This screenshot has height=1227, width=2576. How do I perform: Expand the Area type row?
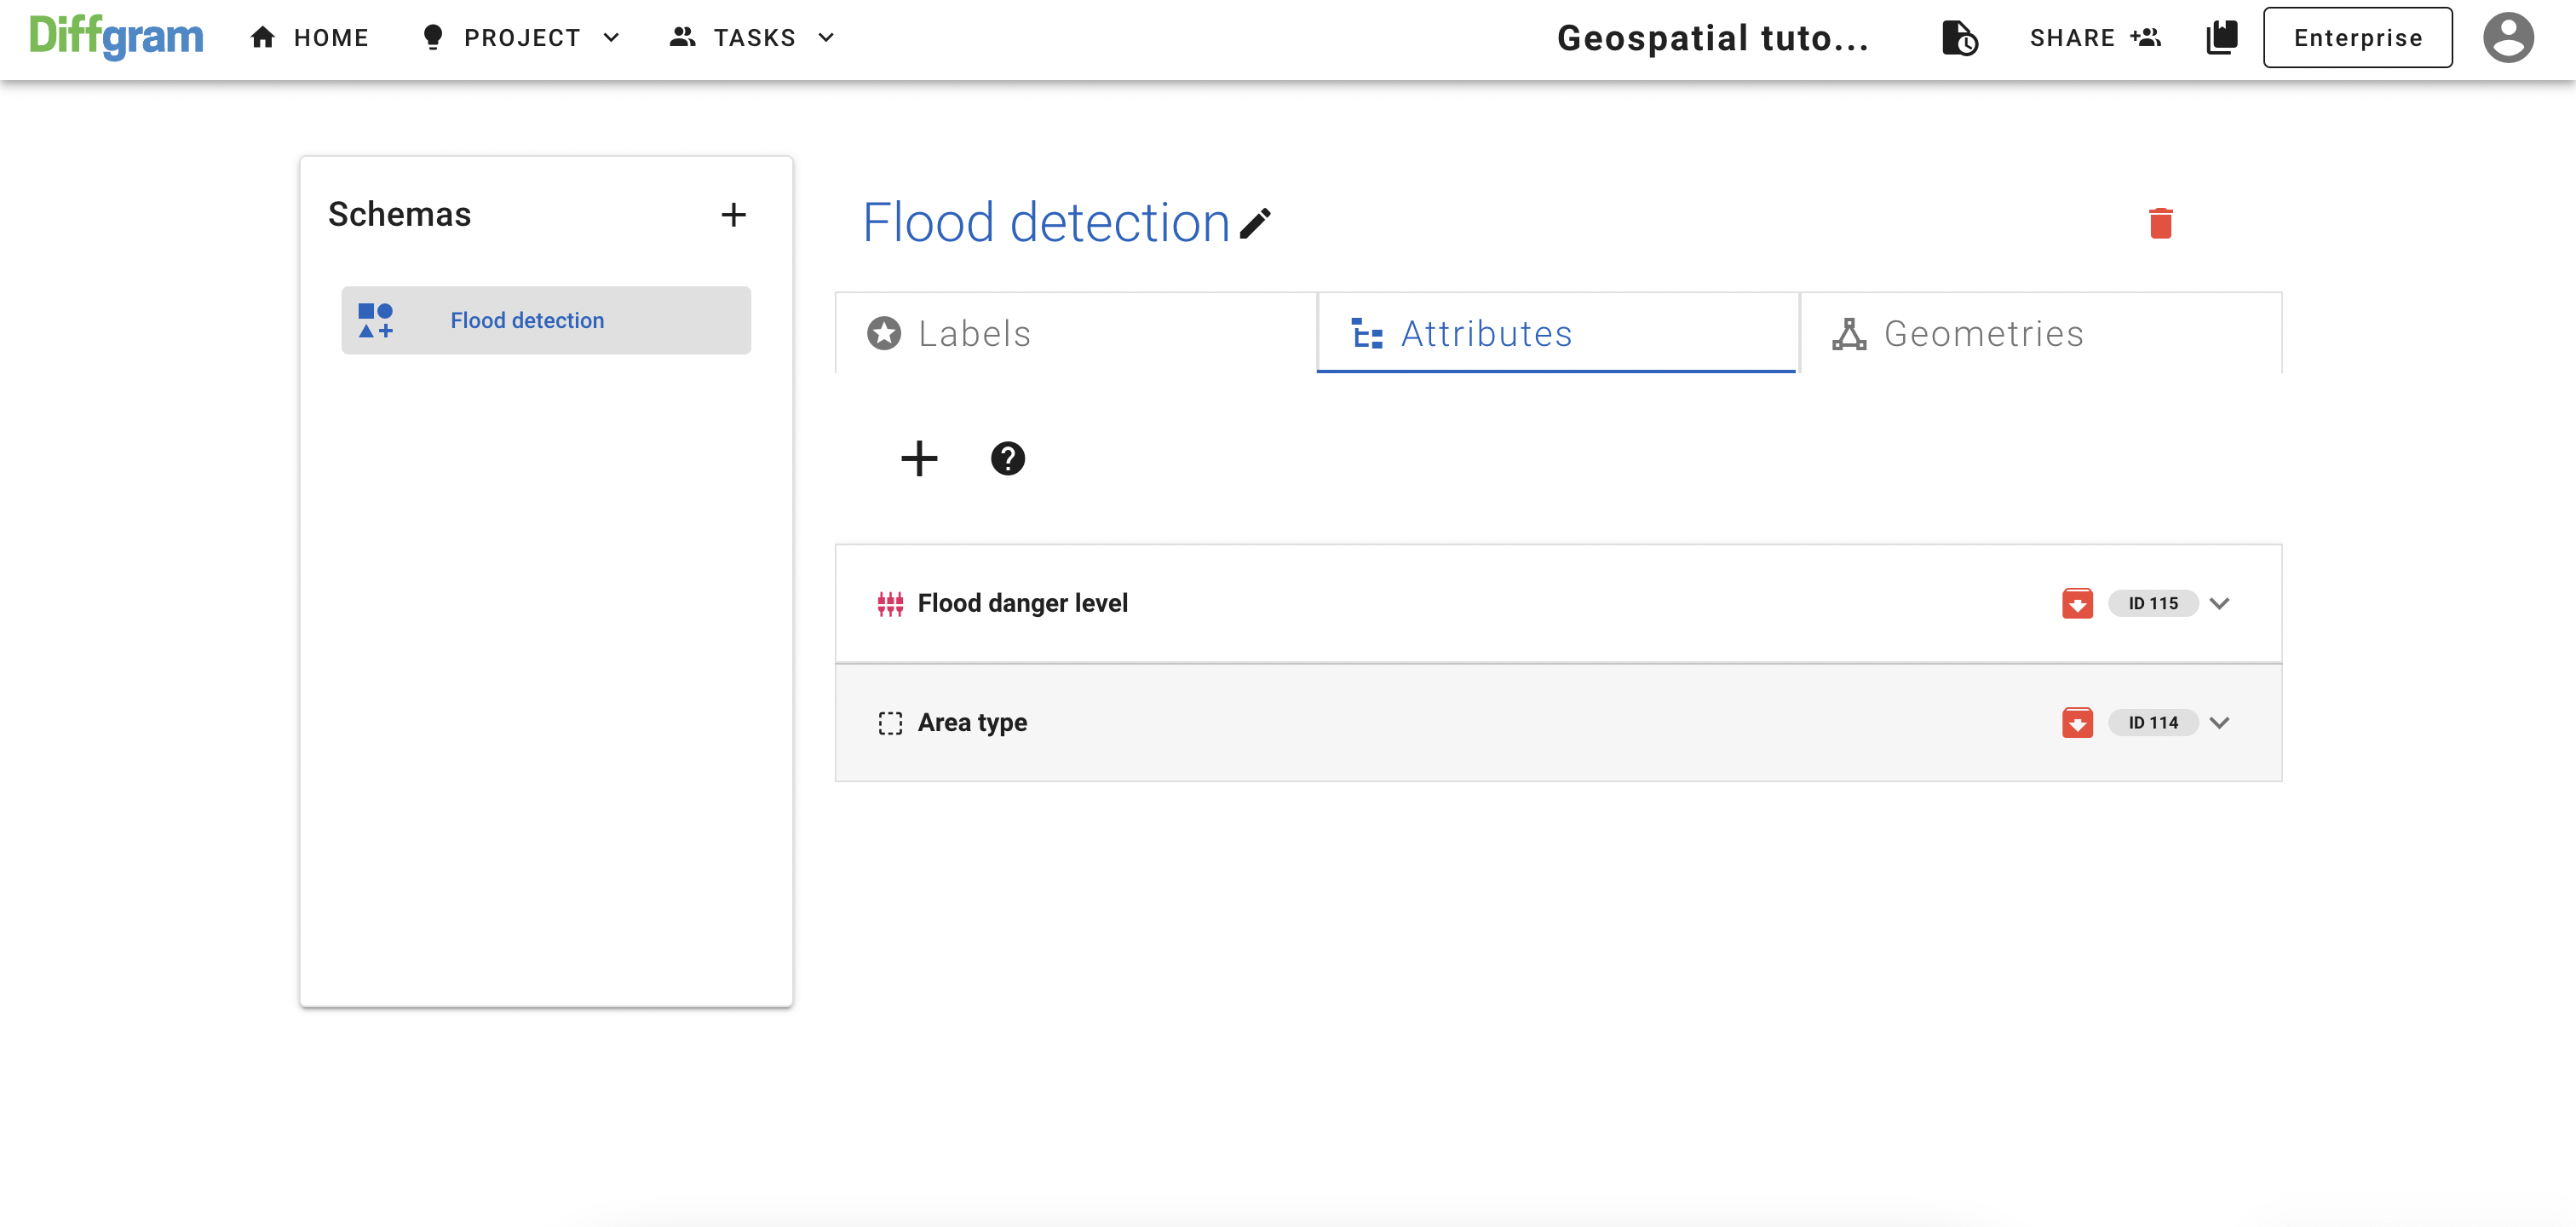[2219, 722]
